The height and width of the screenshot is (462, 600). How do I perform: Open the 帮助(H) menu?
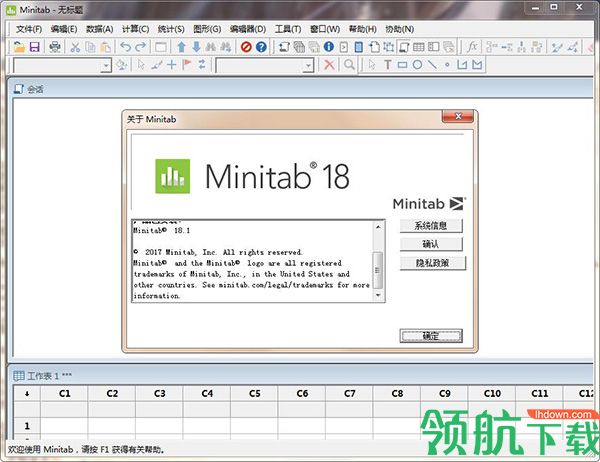pos(362,29)
